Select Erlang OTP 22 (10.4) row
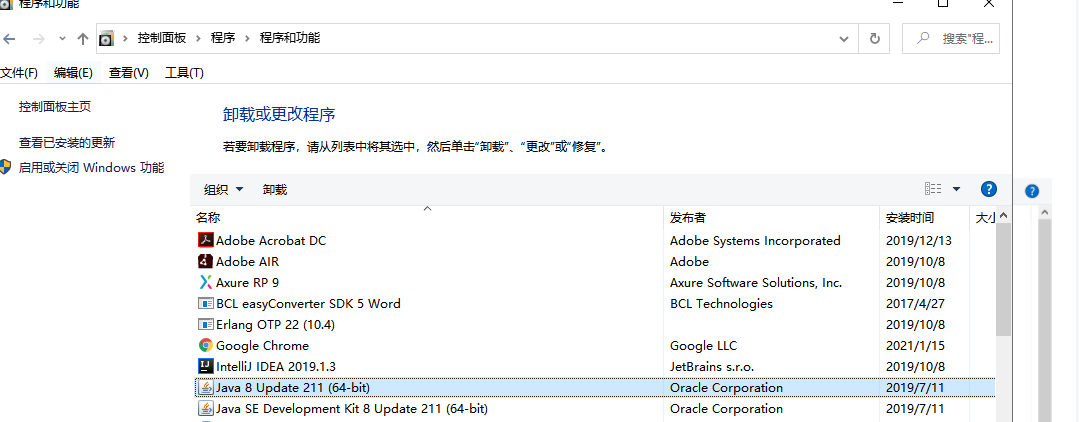This screenshot has height=422, width=1079. (x=595, y=324)
